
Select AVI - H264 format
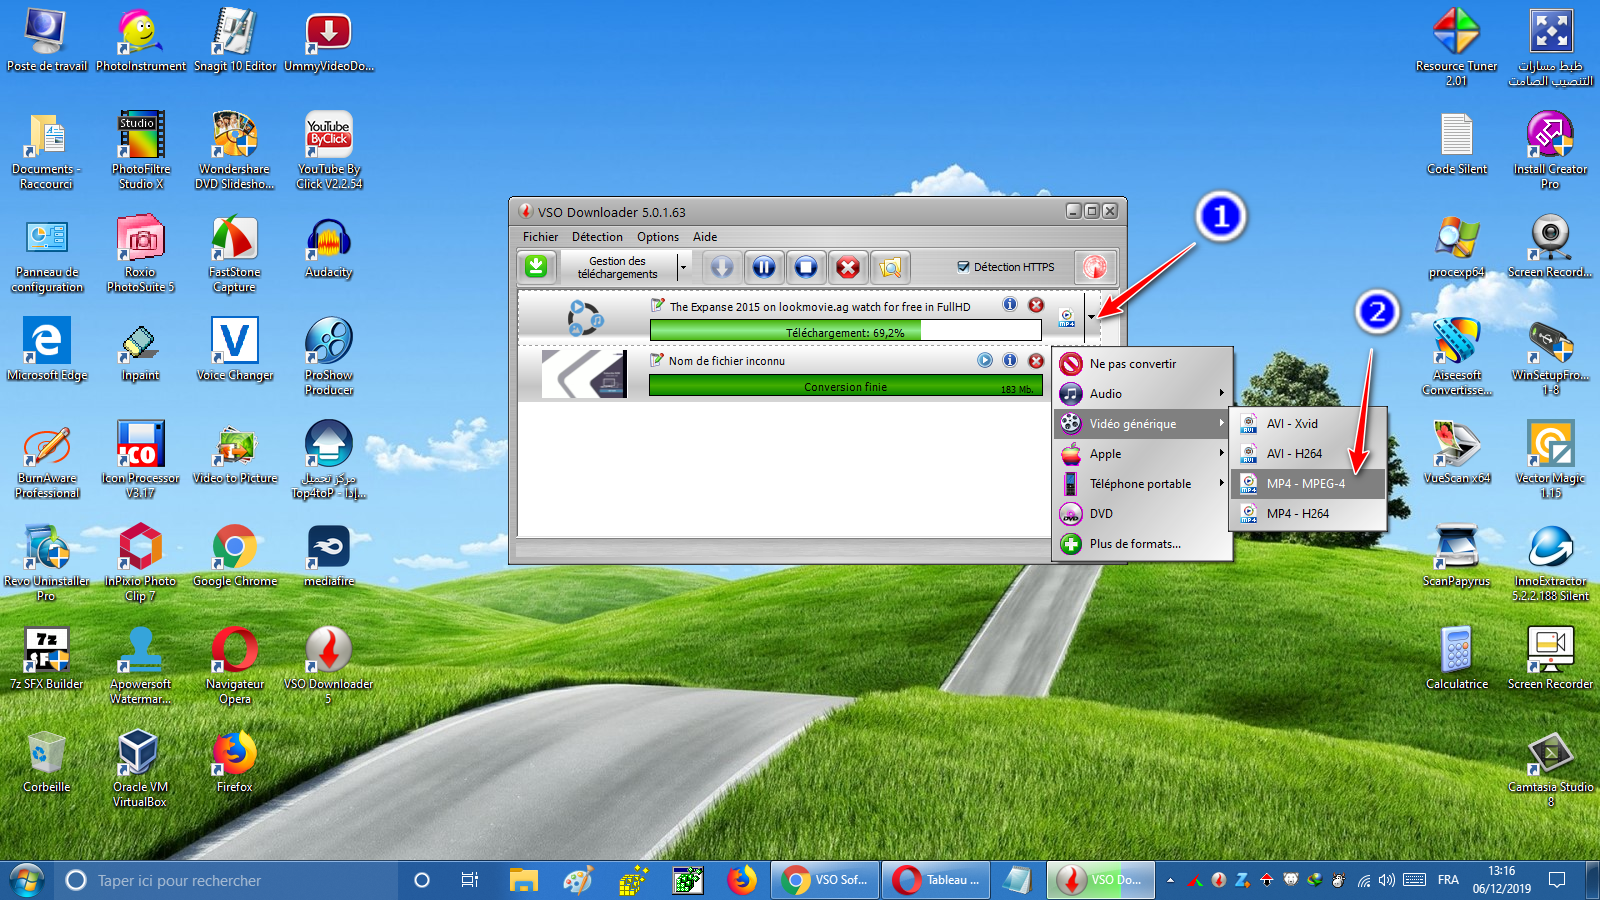pyautogui.click(x=1309, y=454)
